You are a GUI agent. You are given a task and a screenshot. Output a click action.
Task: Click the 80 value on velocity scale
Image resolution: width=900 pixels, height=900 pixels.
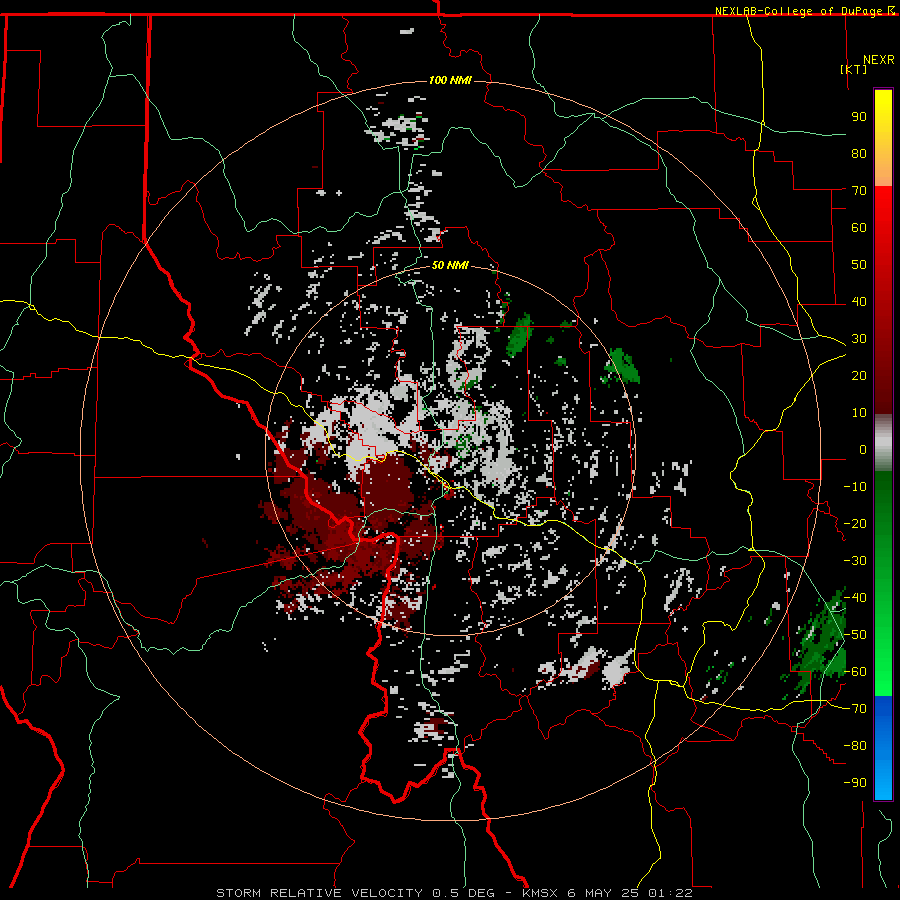click(x=859, y=154)
